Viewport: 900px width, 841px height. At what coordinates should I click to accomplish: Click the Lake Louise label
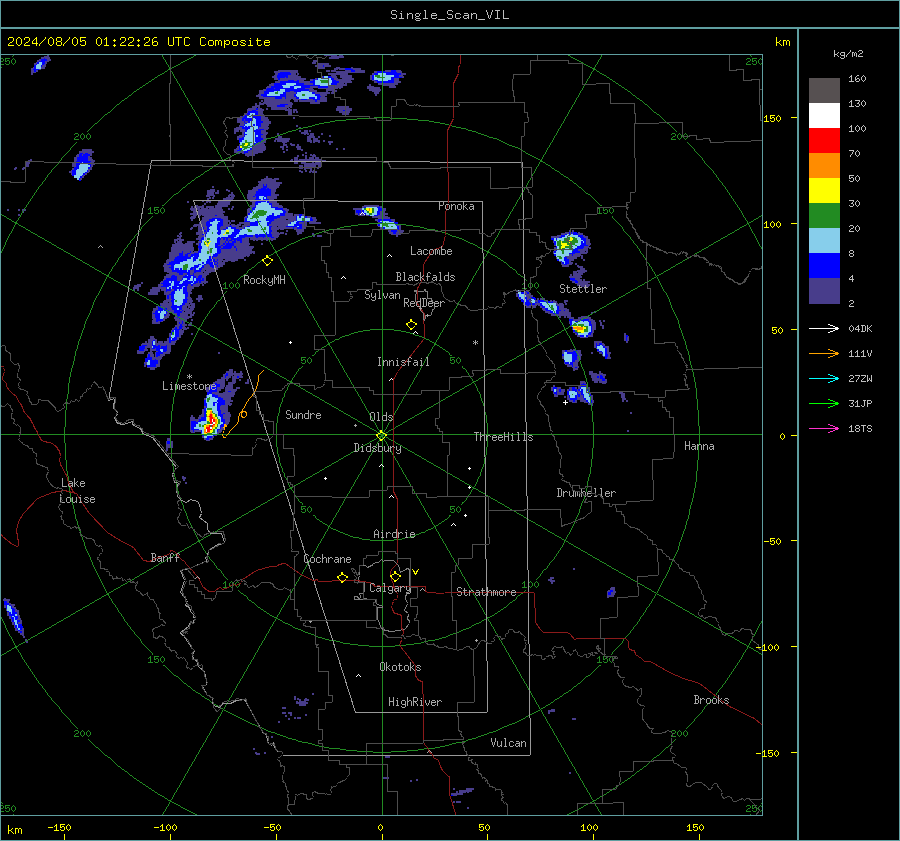(x=77, y=491)
